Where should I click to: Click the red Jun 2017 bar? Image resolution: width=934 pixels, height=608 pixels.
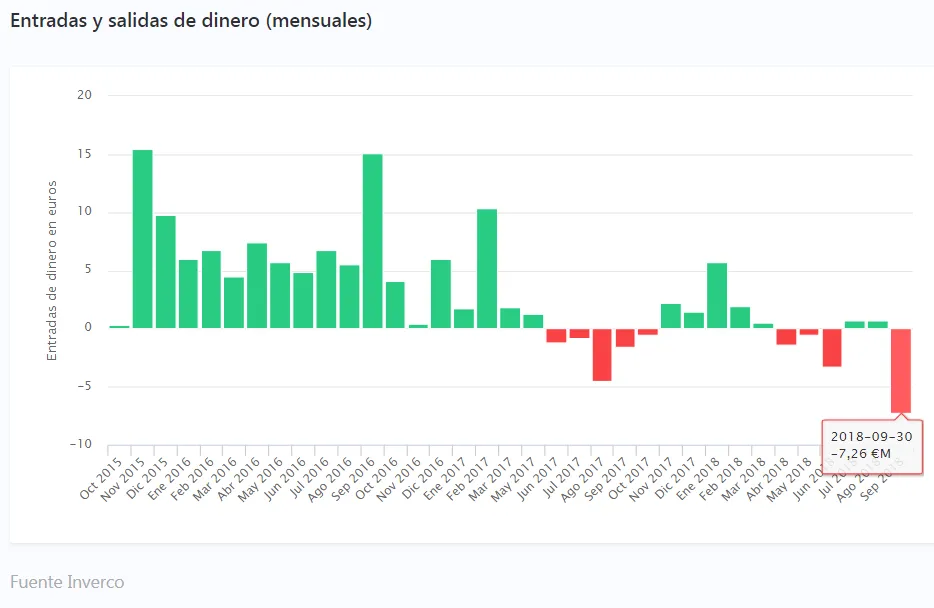coord(556,335)
